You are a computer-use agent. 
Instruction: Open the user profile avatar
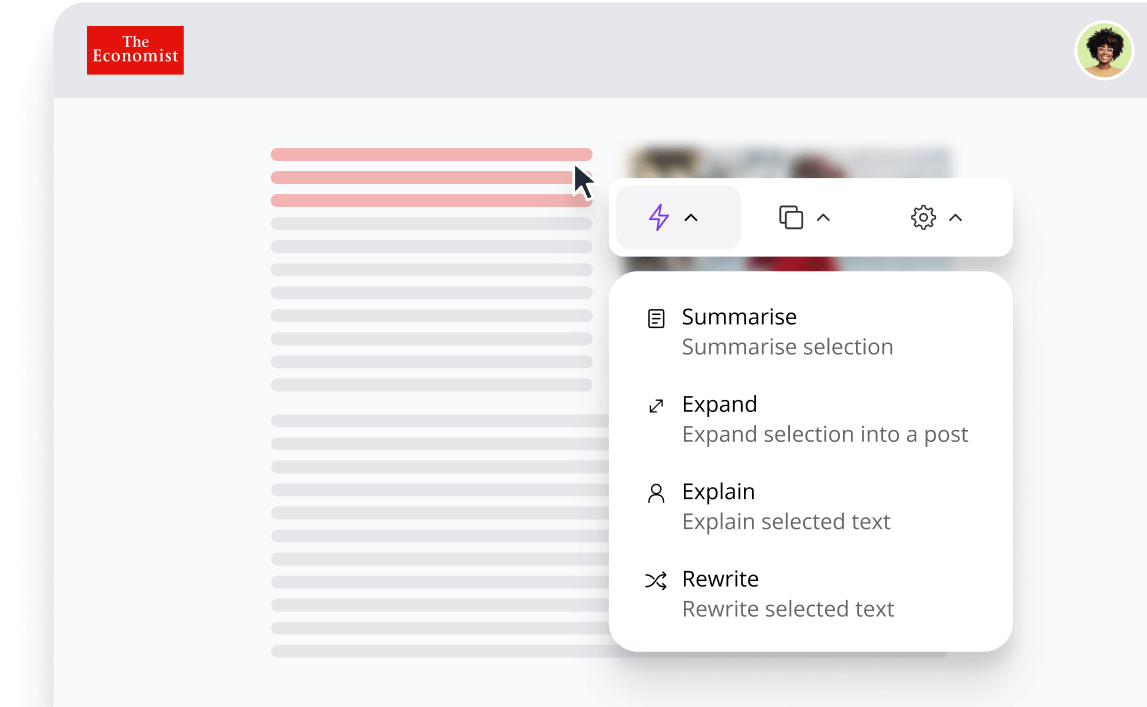[x=1104, y=49]
